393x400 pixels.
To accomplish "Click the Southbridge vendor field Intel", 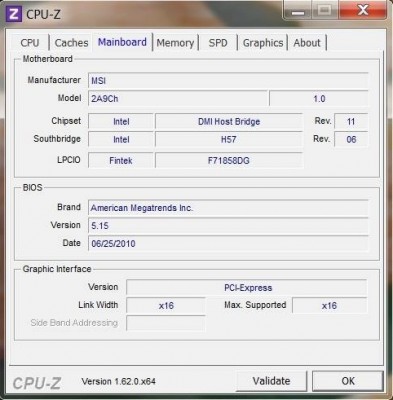I will coord(121,139).
